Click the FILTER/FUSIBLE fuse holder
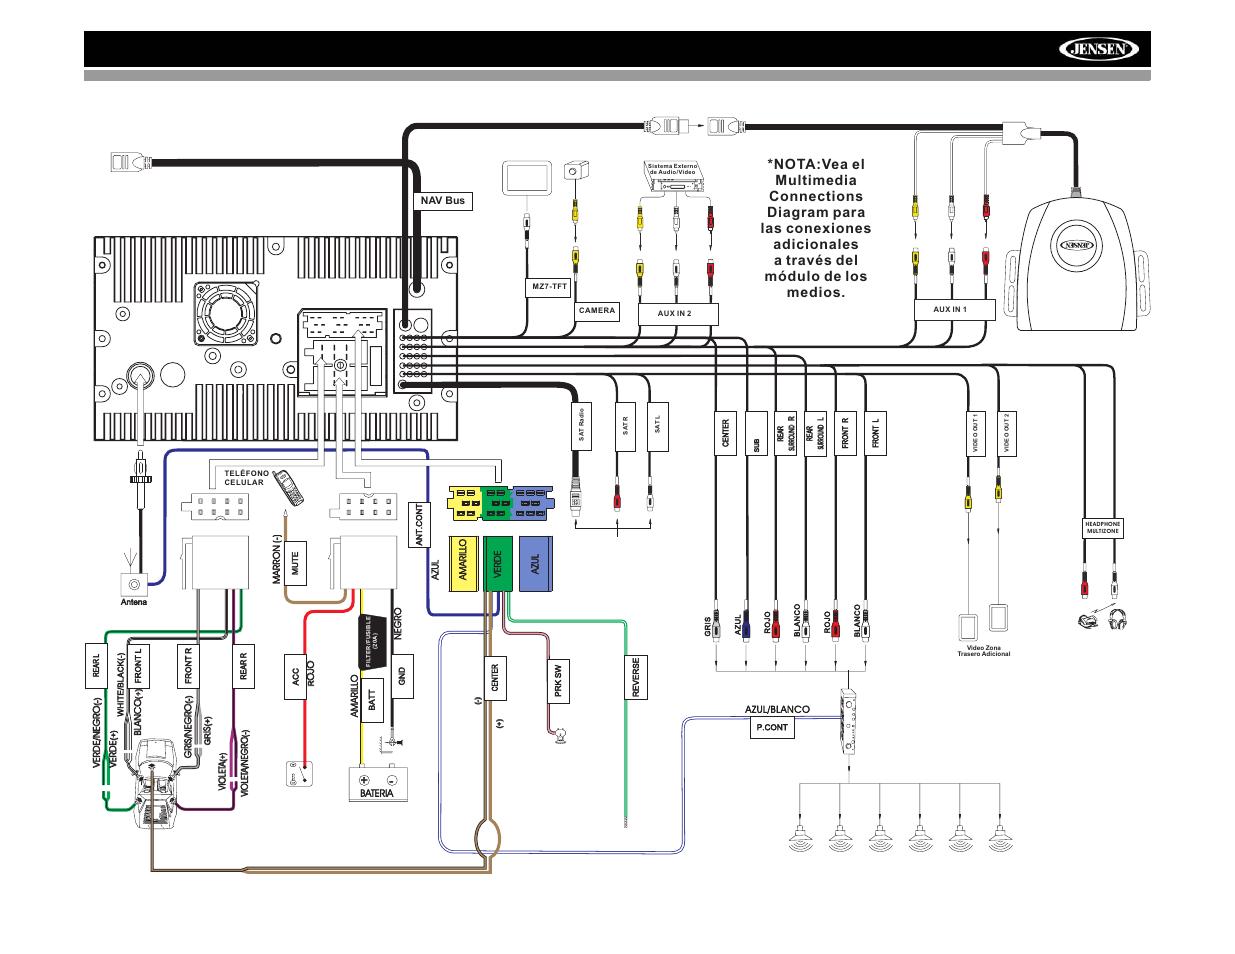Image resolution: width=1235 pixels, height=954 pixels. [372, 641]
